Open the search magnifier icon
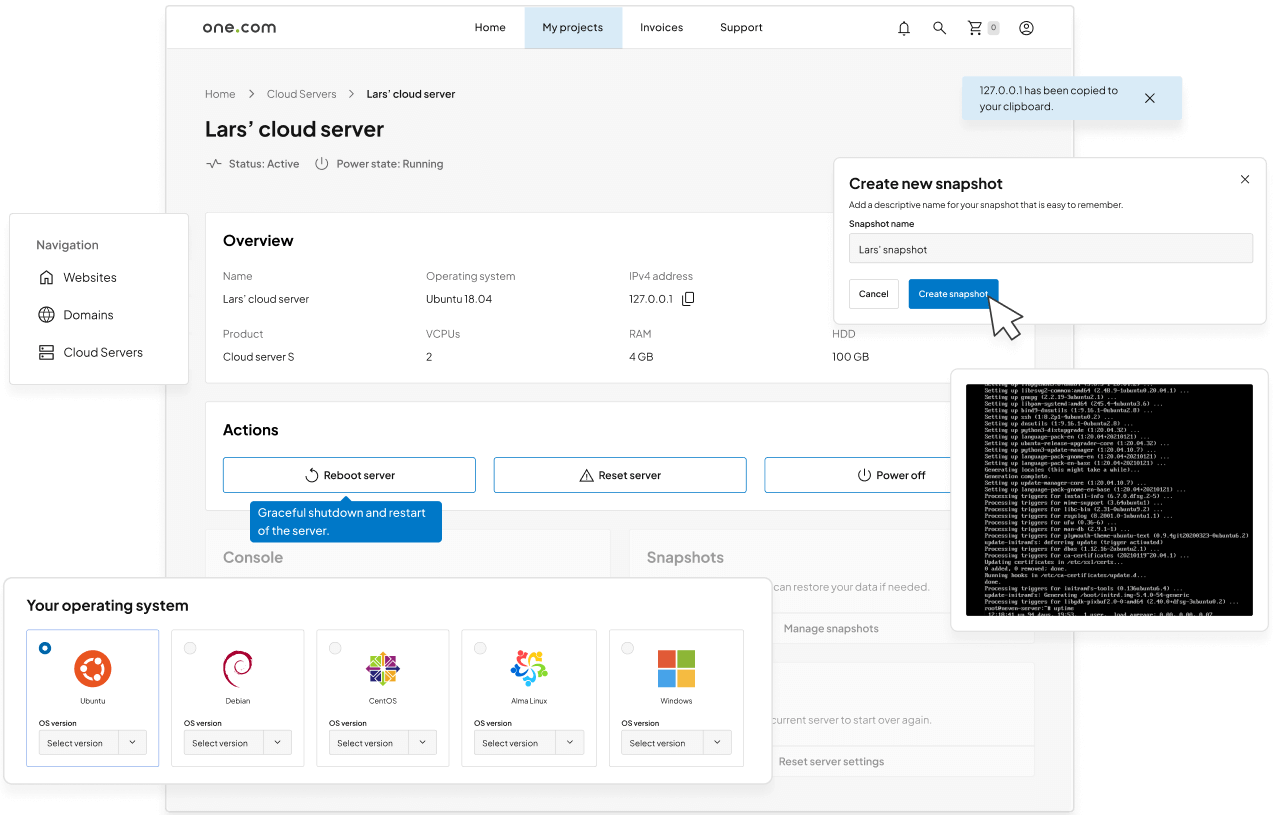 [940, 28]
